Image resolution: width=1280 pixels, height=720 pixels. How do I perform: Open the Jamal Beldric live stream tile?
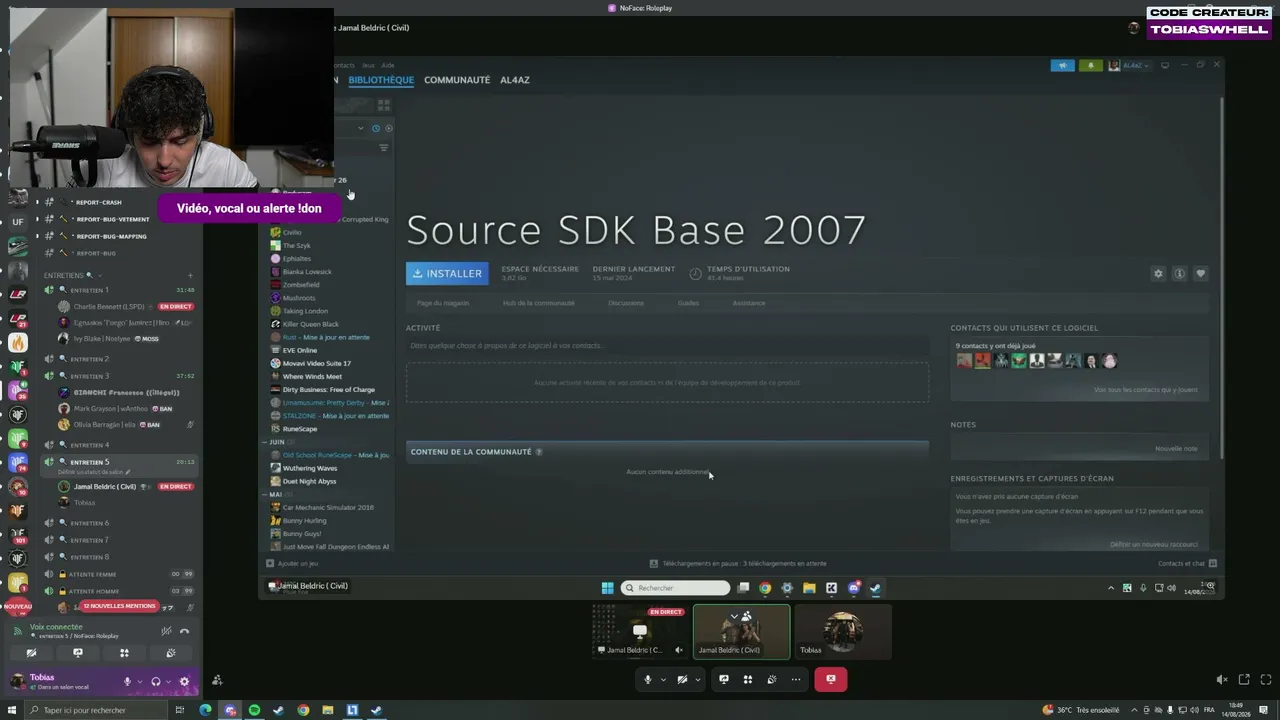pyautogui.click(x=640, y=632)
